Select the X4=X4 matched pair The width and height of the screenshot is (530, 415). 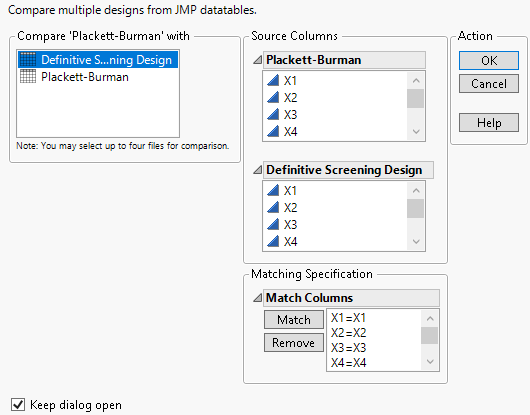click(x=348, y=363)
